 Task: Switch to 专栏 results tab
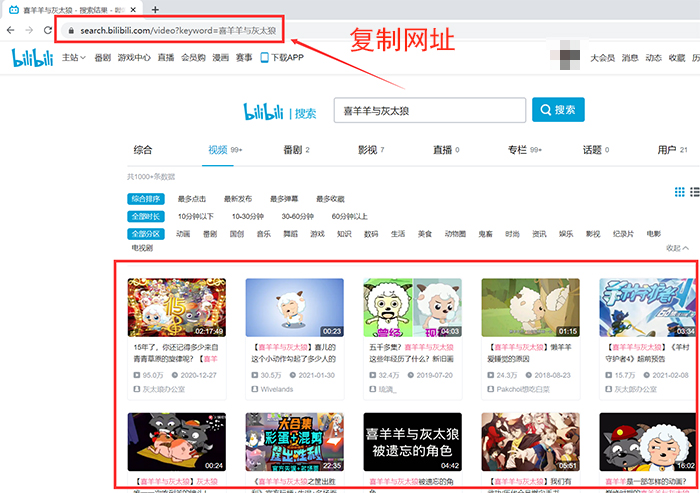pyautogui.click(x=525, y=150)
